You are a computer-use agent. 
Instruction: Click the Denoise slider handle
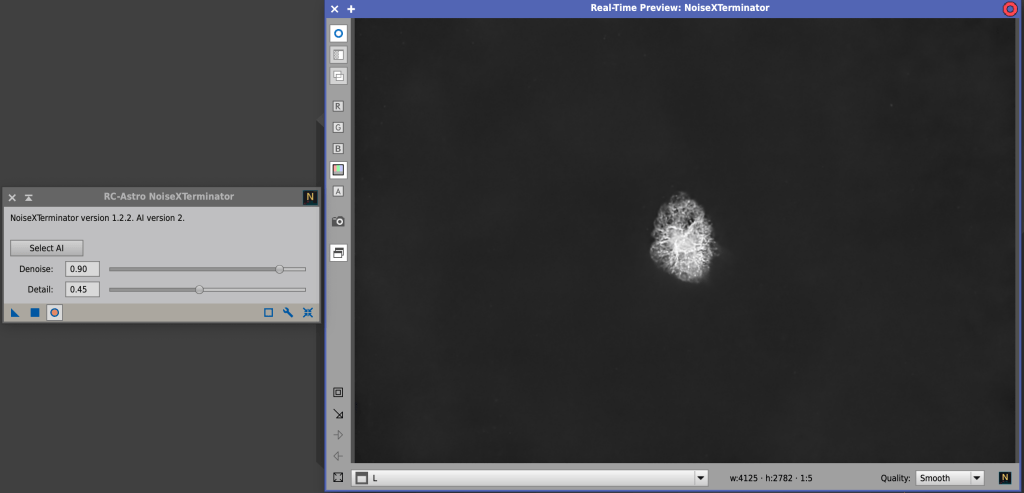(x=279, y=269)
